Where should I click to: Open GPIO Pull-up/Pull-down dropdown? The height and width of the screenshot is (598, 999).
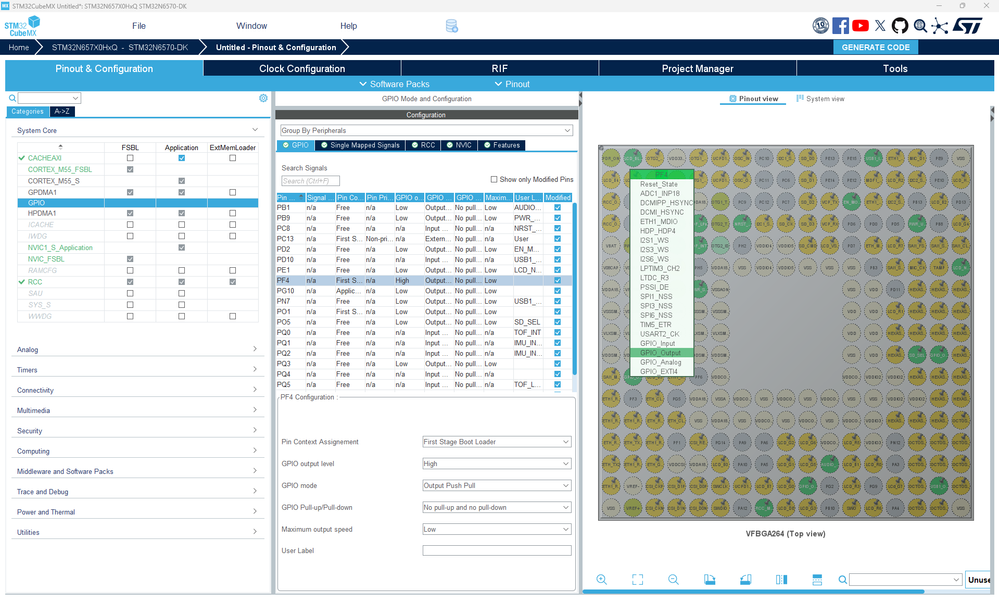(496, 508)
